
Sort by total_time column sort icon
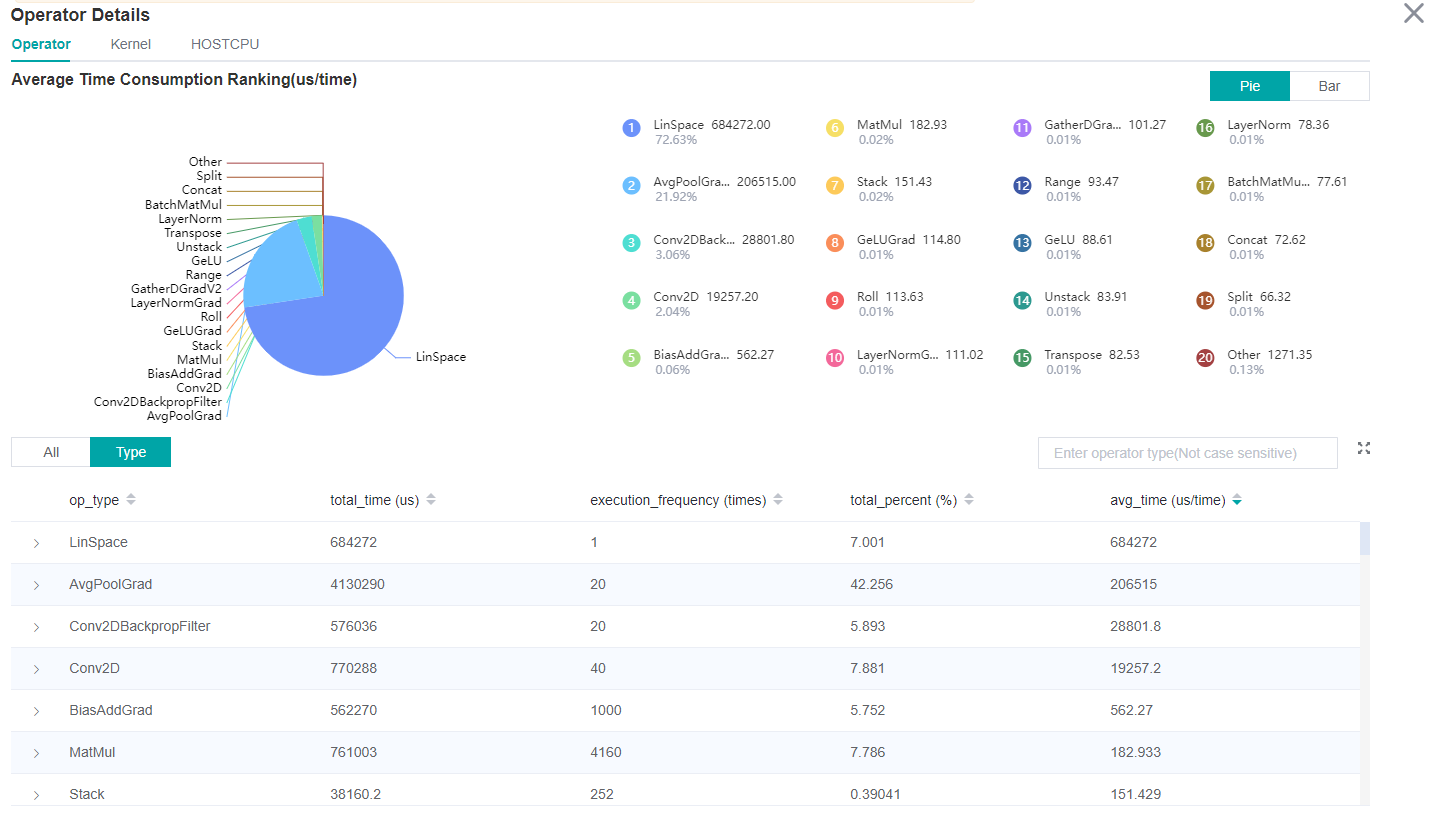click(x=431, y=500)
